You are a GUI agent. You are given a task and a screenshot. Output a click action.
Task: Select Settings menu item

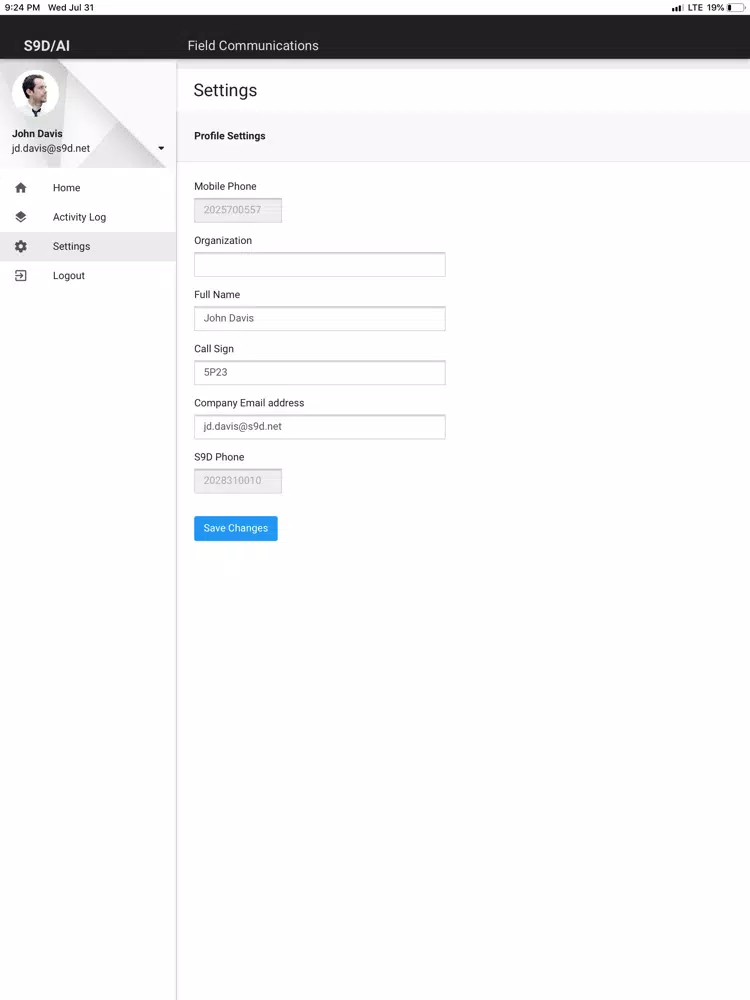pos(88,246)
